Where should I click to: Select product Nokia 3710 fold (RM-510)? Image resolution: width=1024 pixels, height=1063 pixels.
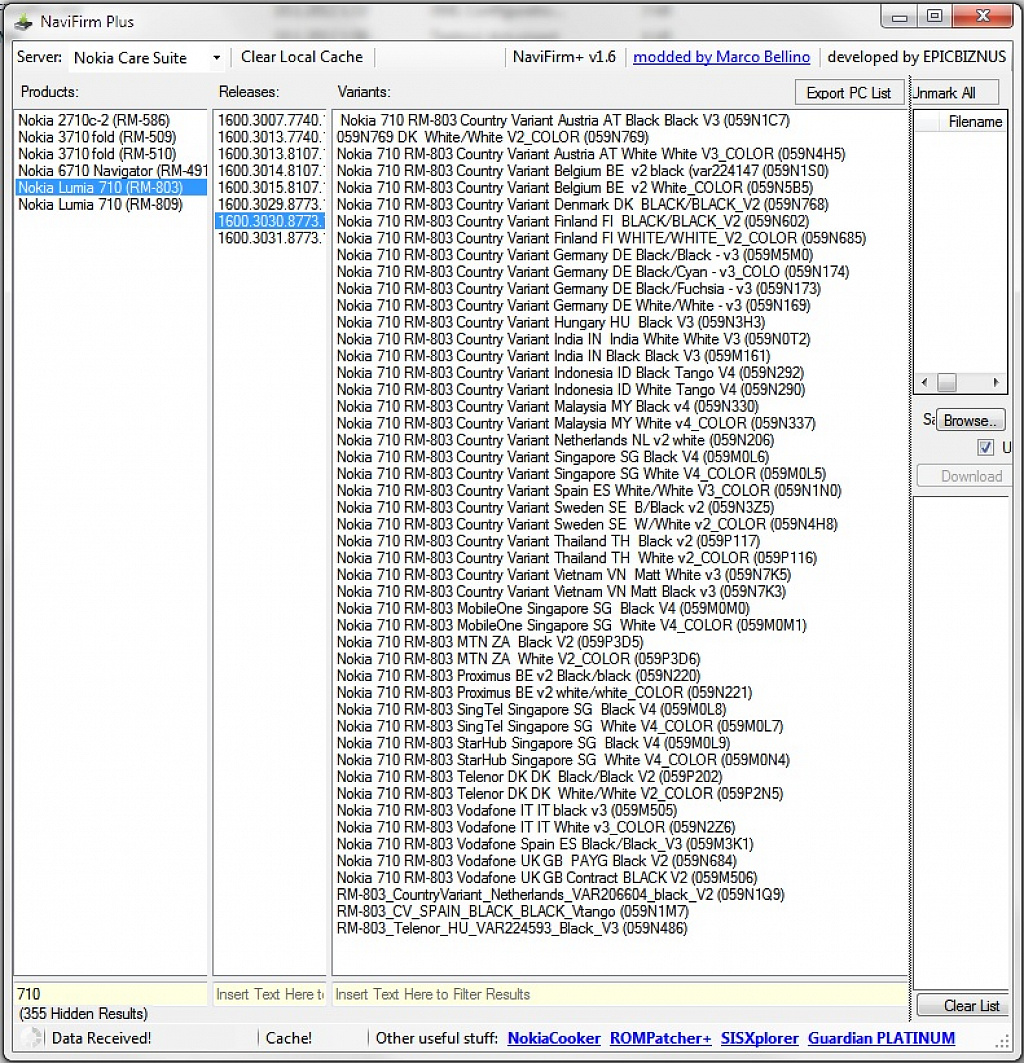click(97, 154)
